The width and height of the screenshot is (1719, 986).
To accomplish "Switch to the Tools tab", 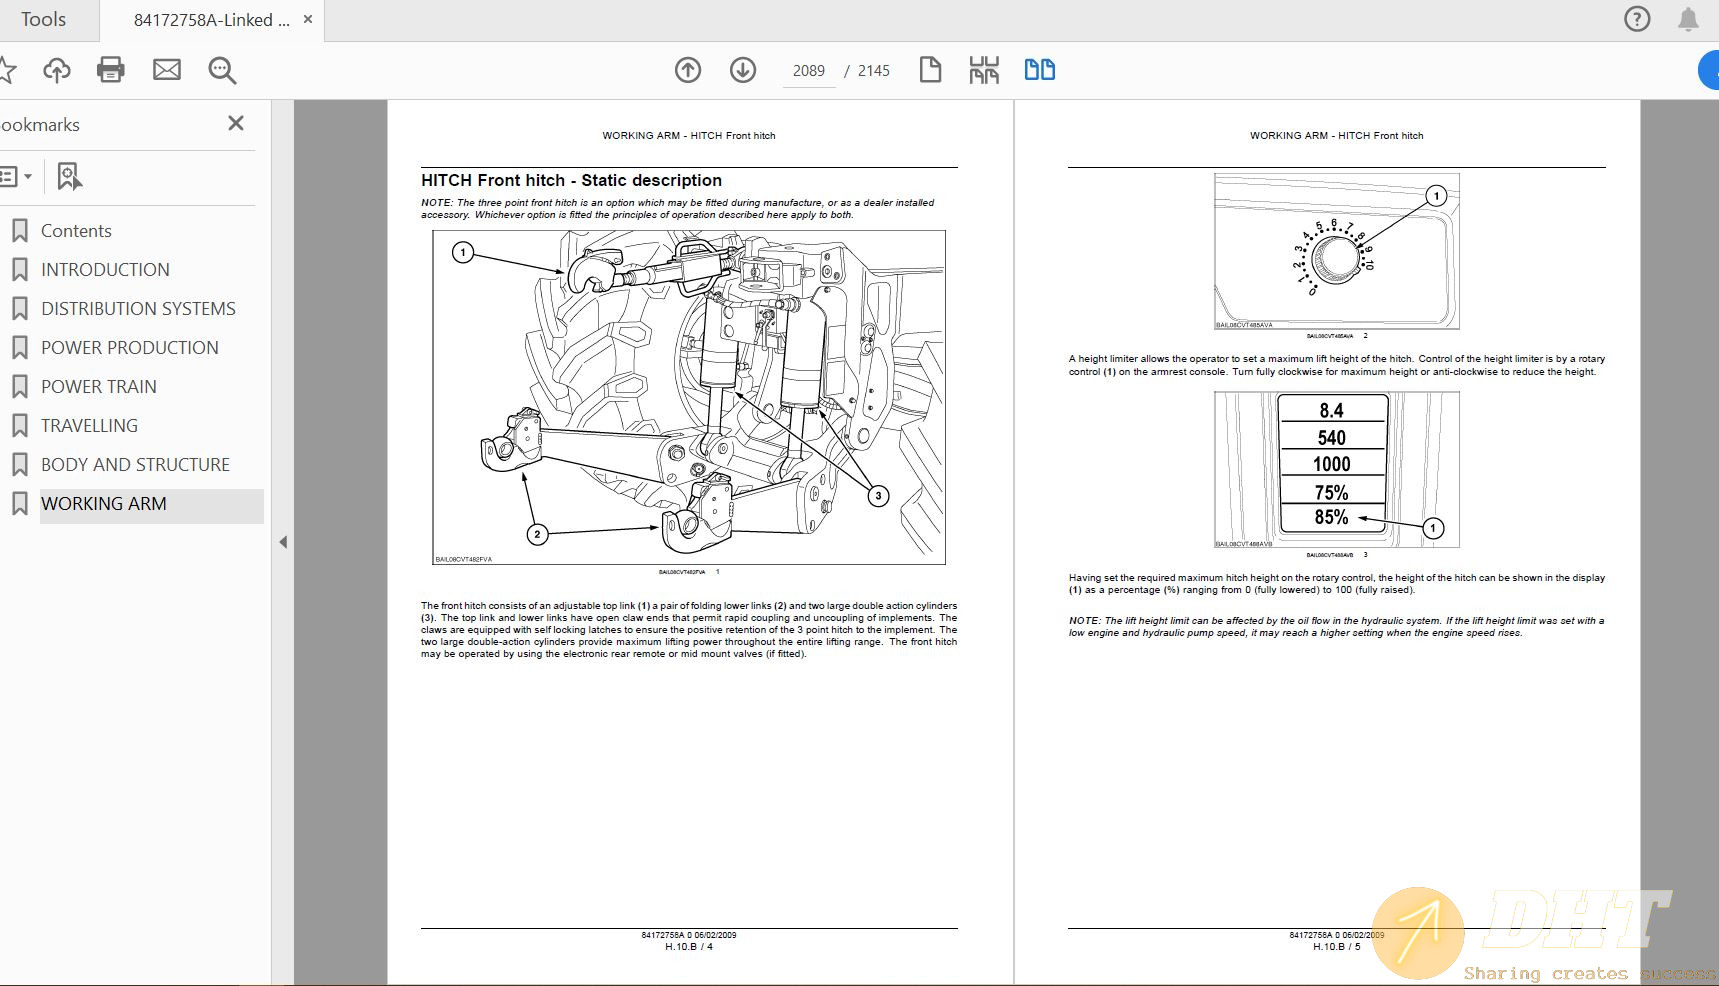I will click(43, 20).
